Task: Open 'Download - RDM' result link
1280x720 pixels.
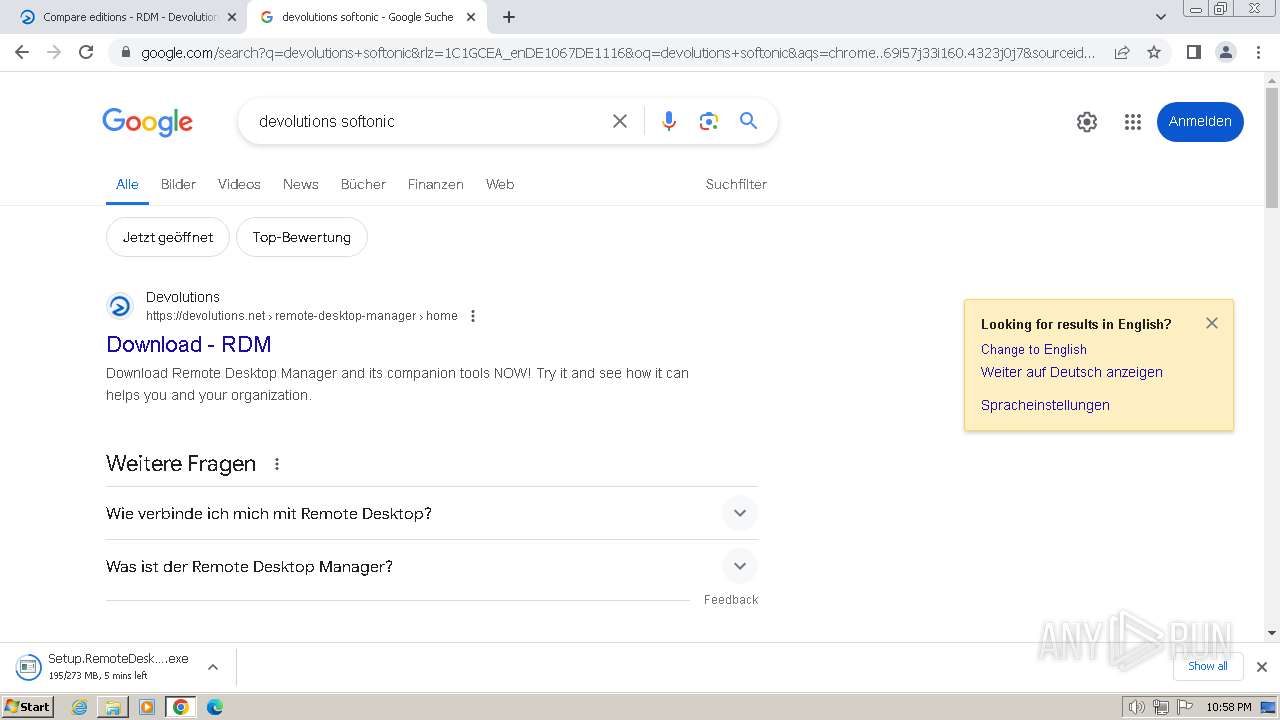Action: [189, 344]
